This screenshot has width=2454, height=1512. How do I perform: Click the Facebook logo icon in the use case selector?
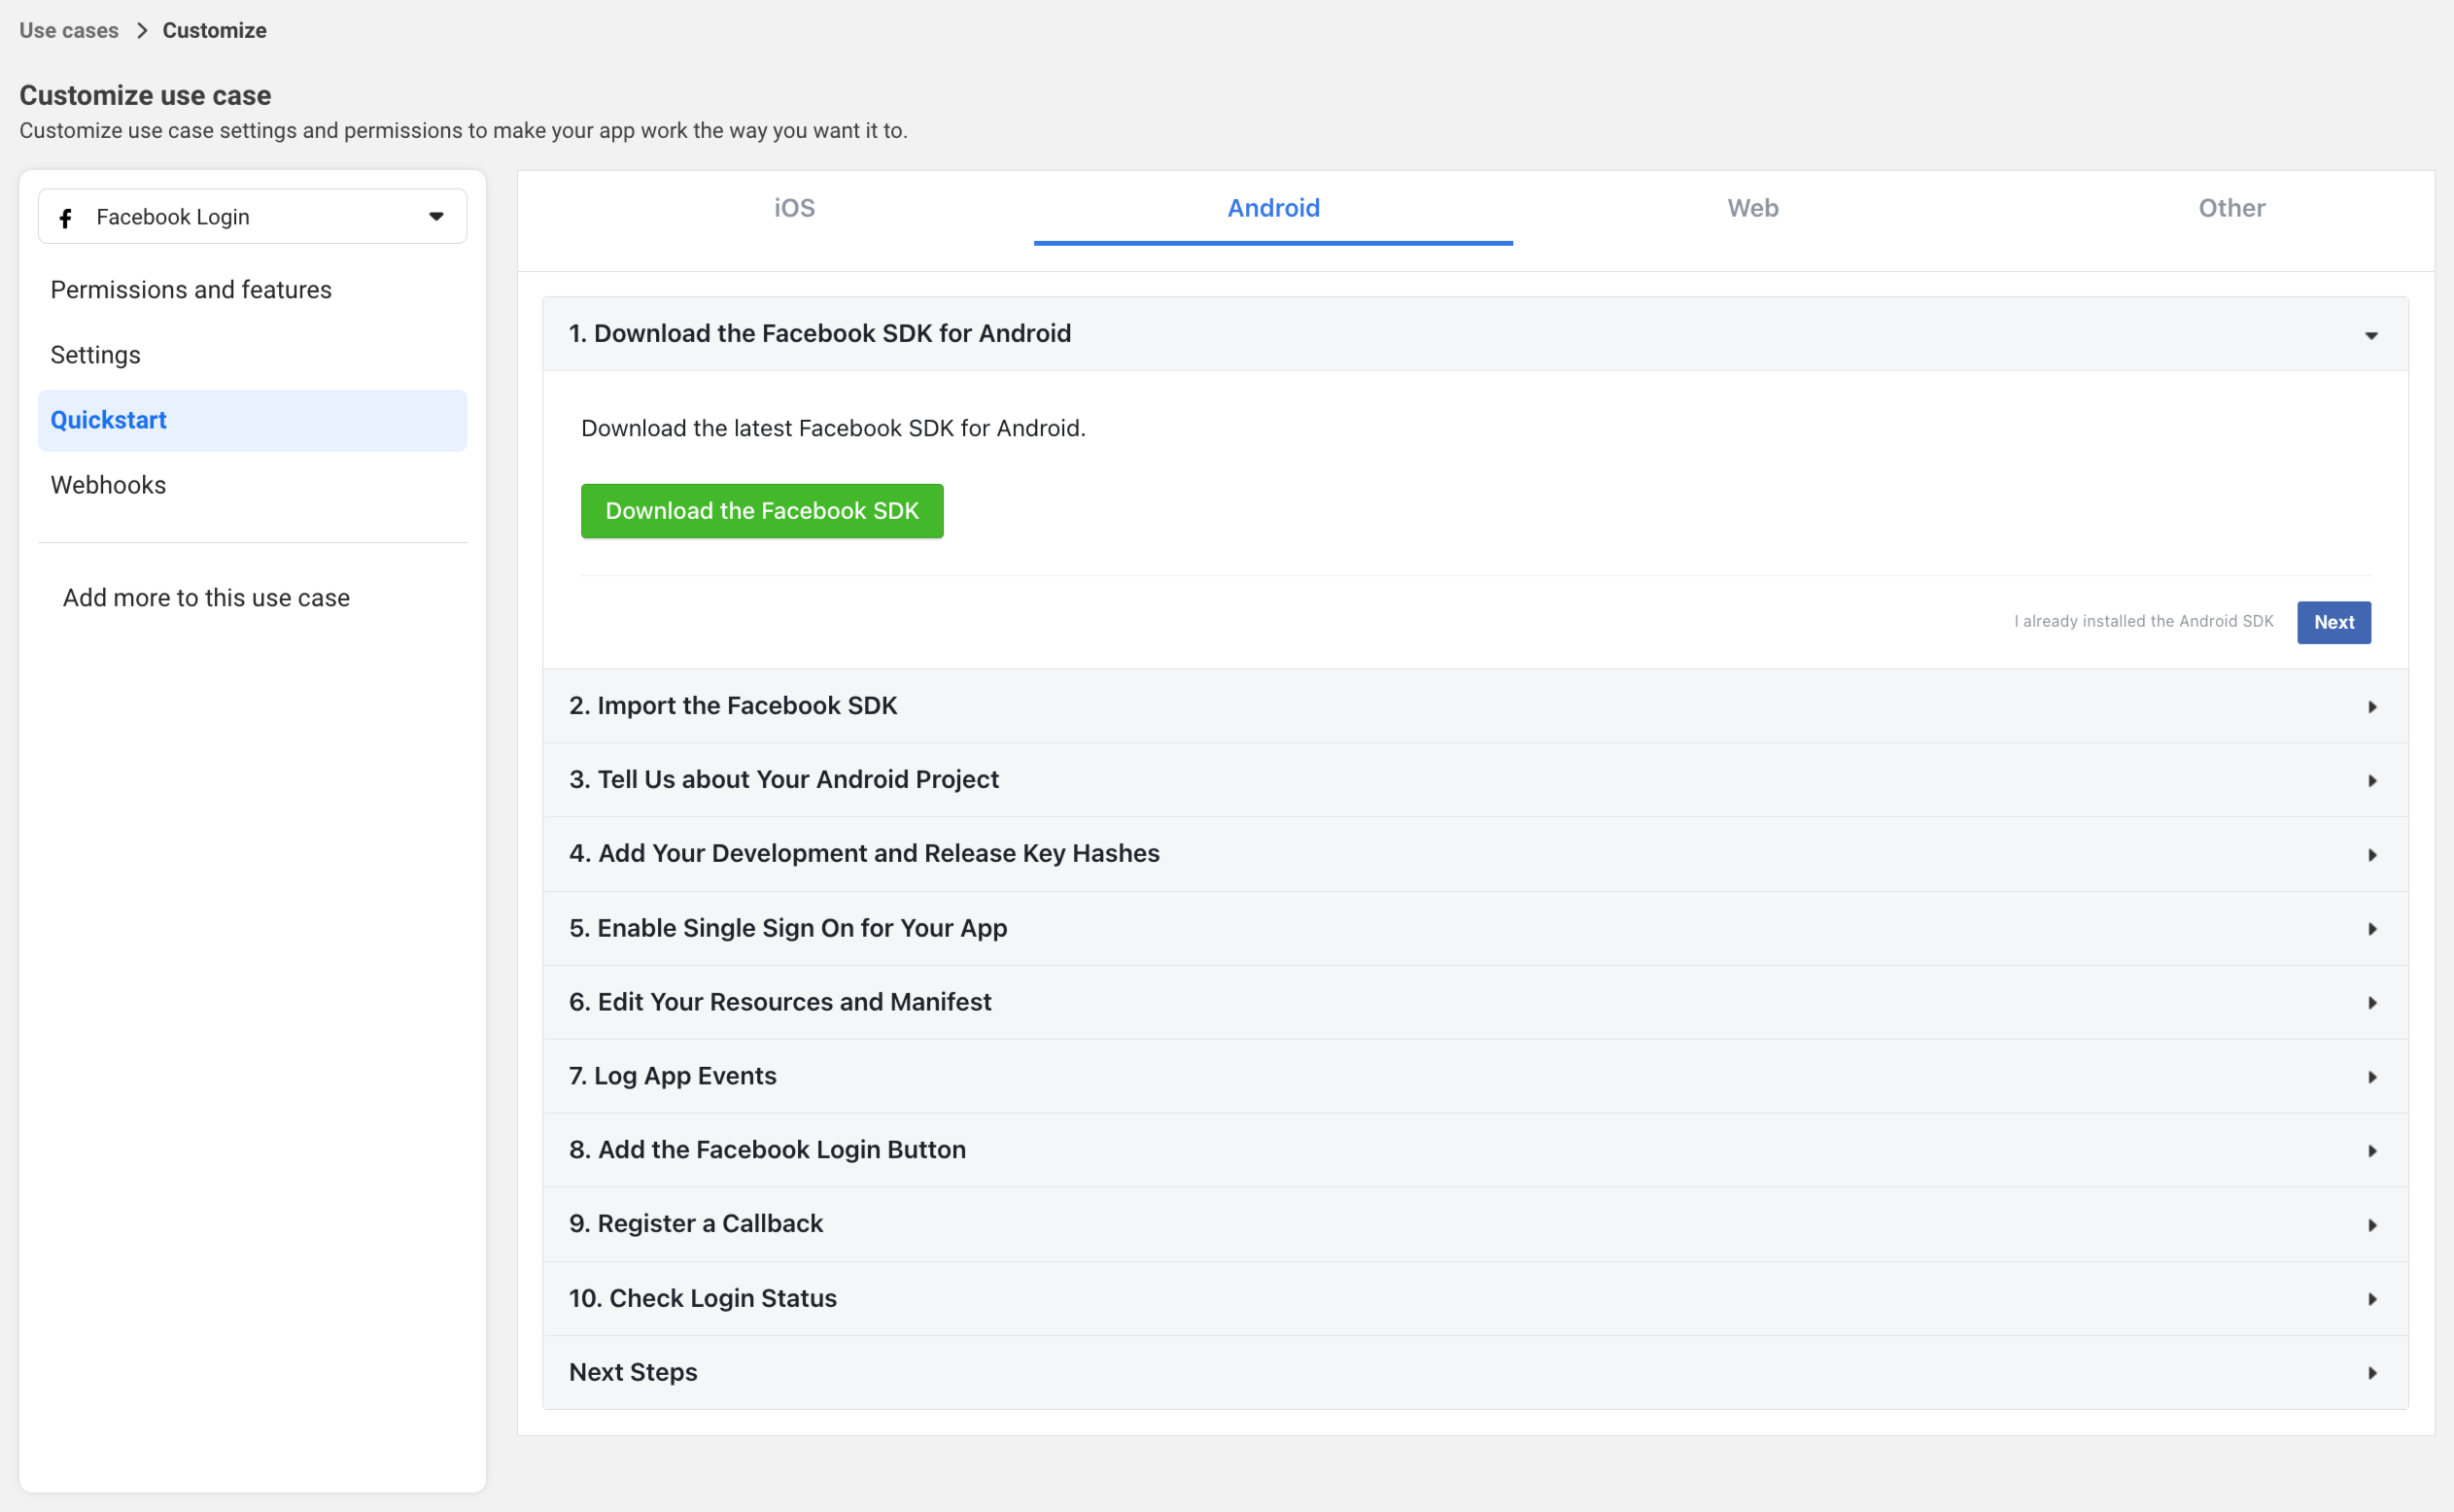click(66, 217)
